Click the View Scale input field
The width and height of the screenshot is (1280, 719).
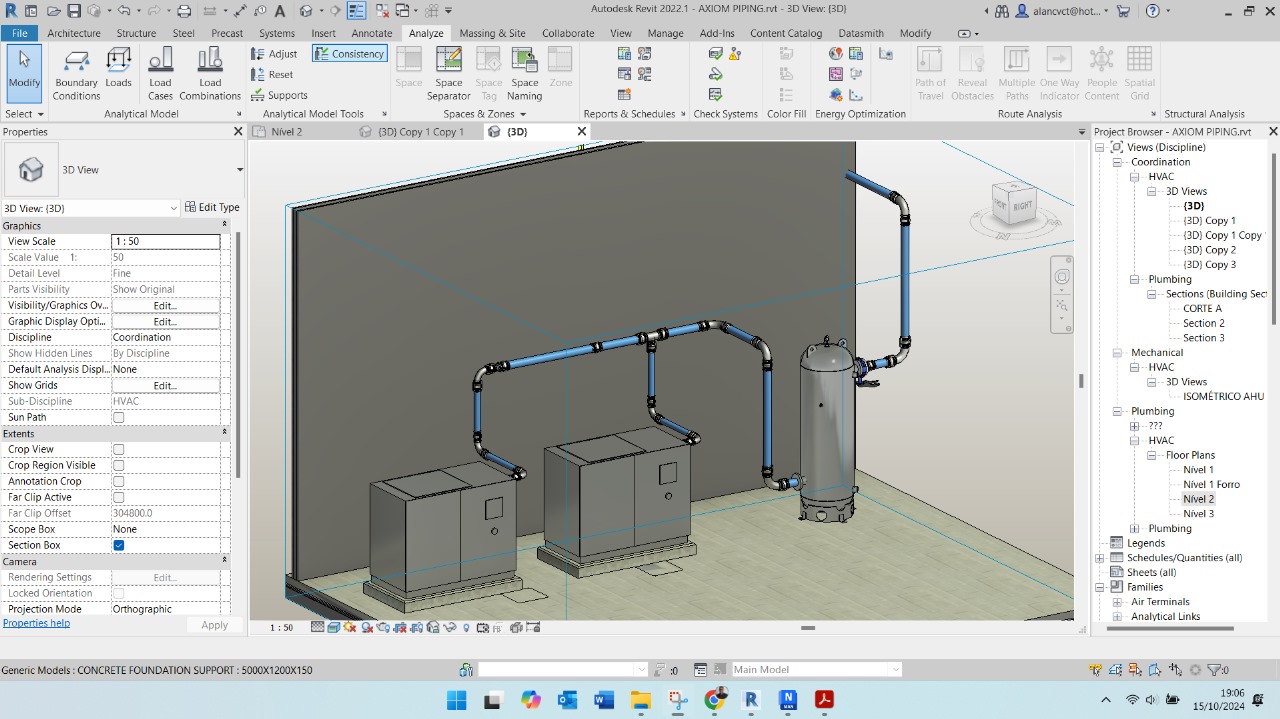click(x=165, y=241)
